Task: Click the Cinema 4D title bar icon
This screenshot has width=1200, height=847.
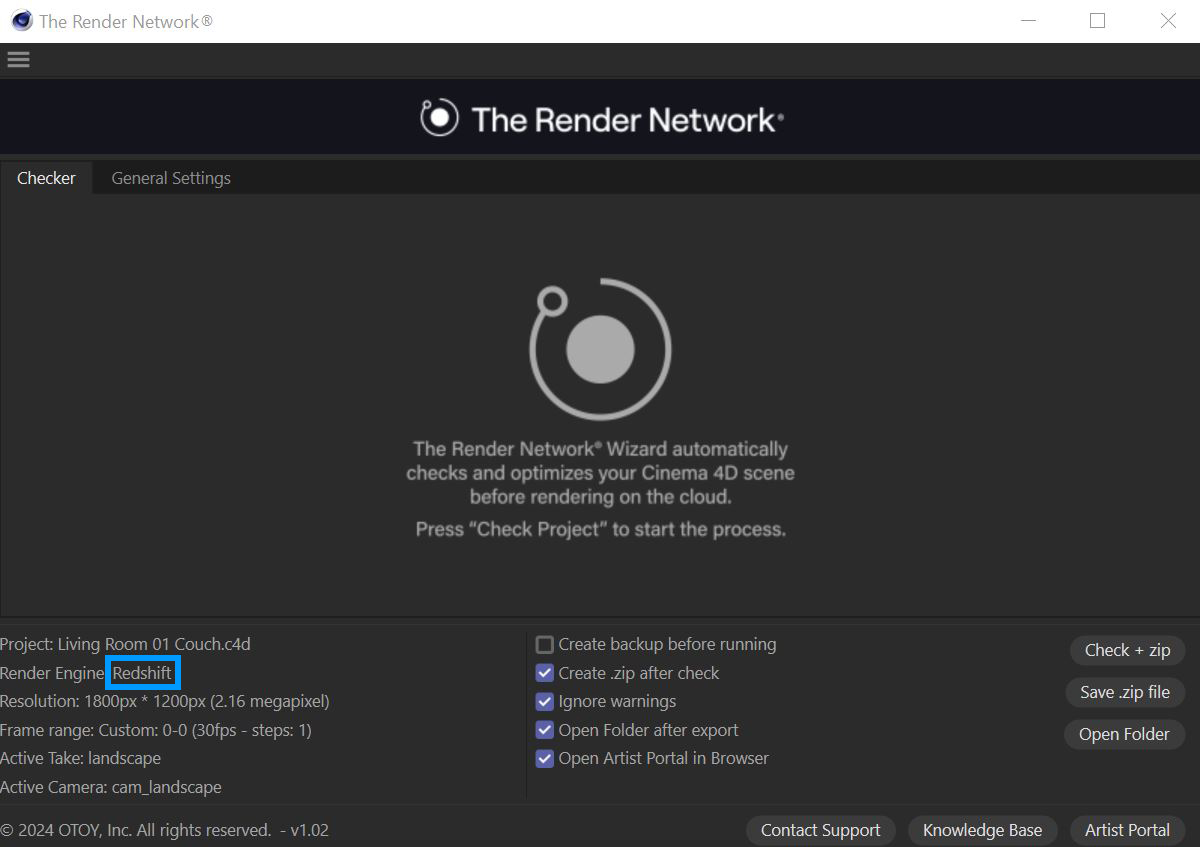Action: 21,21
